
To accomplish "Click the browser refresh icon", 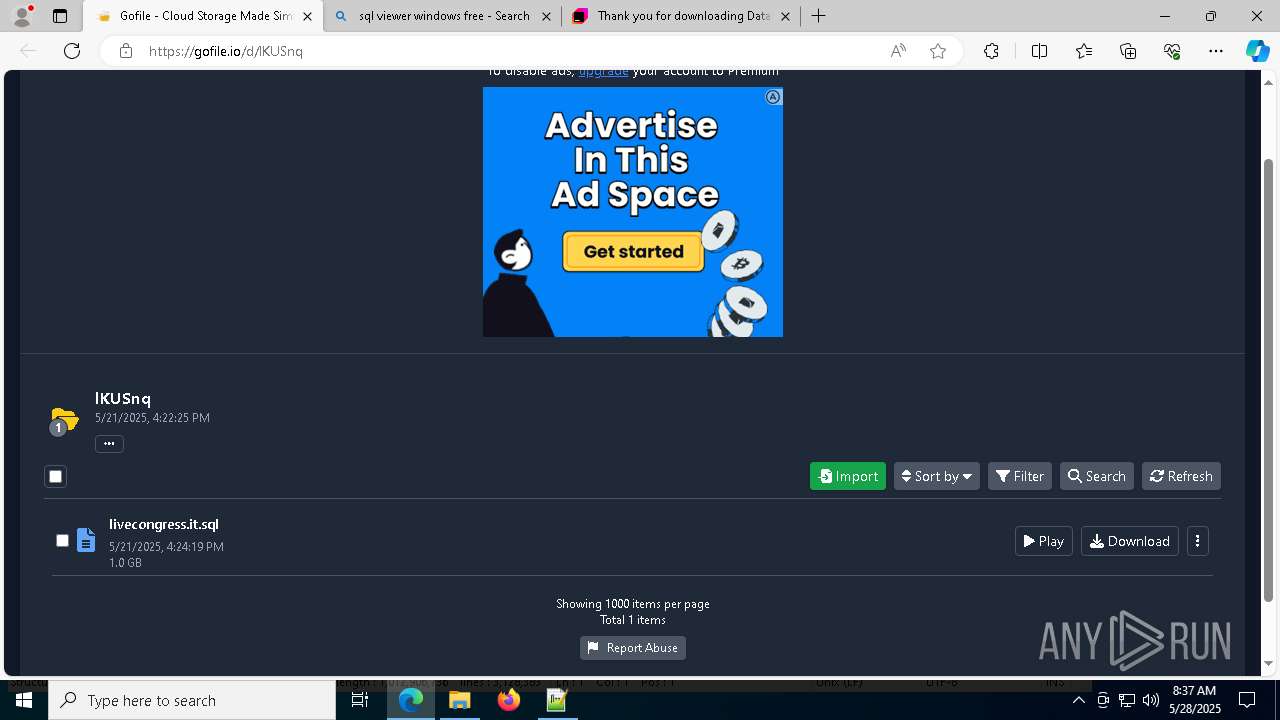I will point(72,51).
